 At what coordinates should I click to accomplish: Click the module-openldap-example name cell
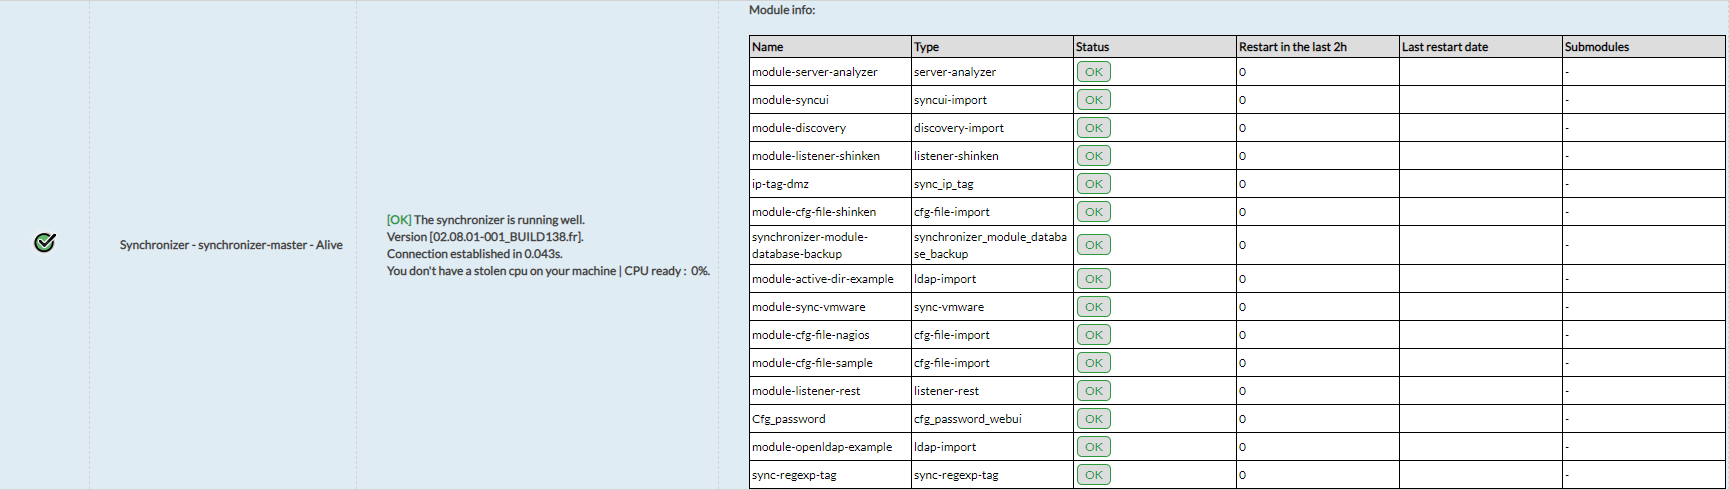(821, 447)
